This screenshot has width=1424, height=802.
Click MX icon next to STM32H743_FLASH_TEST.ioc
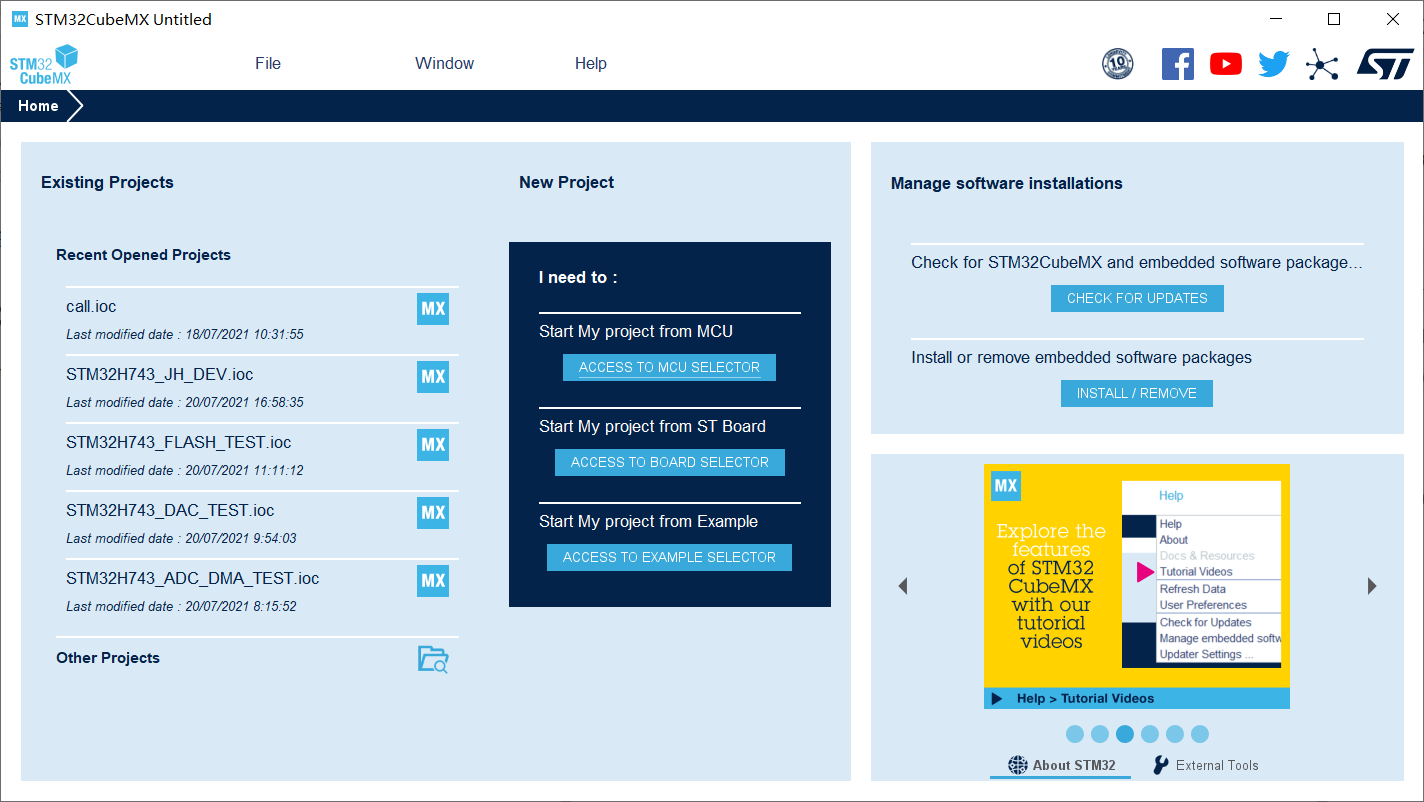point(433,445)
